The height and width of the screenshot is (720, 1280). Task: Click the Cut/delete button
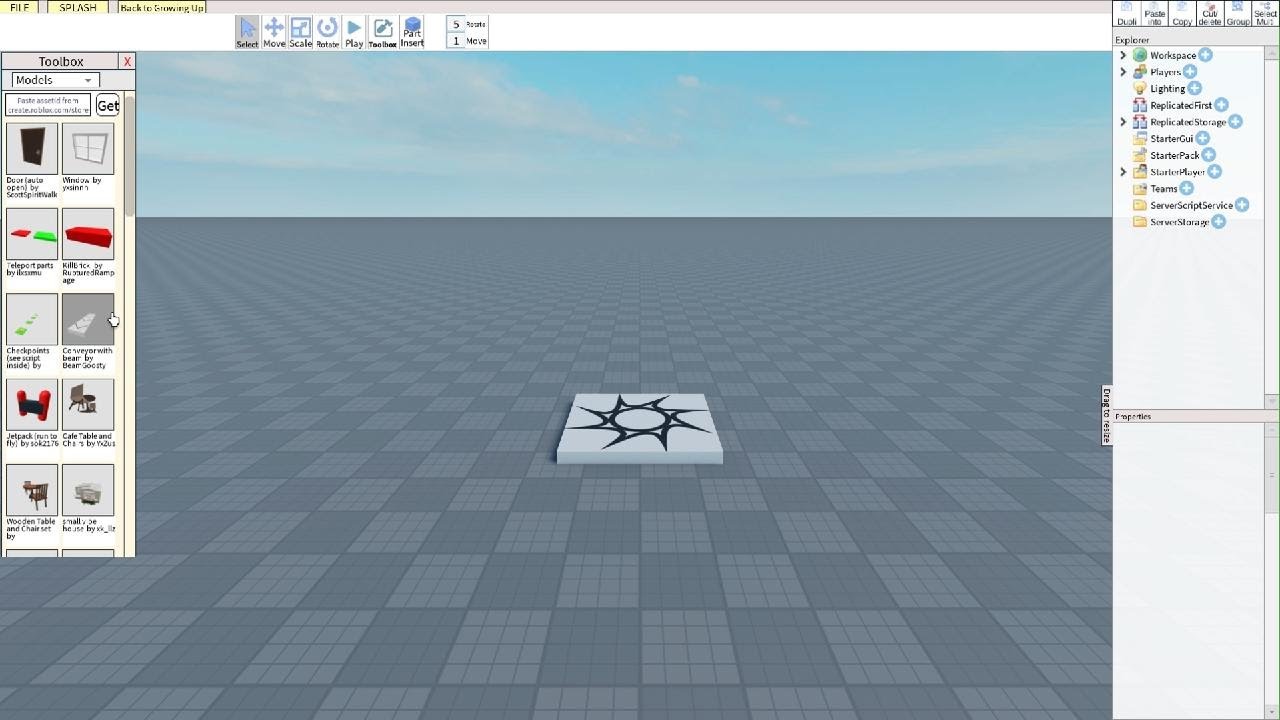click(x=1210, y=13)
